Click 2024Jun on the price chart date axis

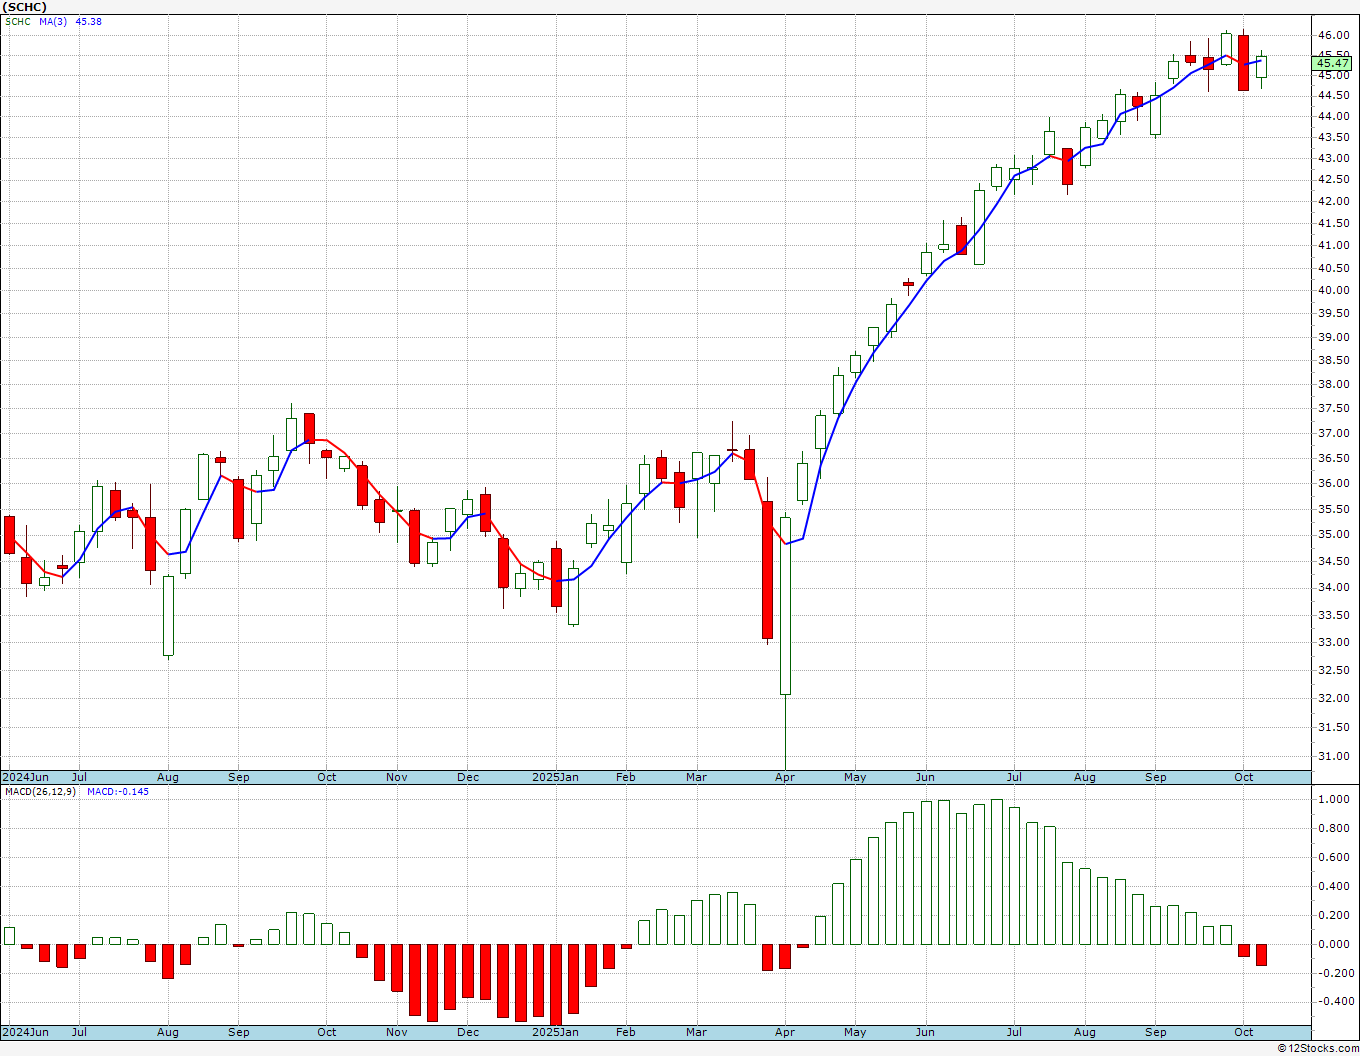pyautogui.click(x=26, y=777)
